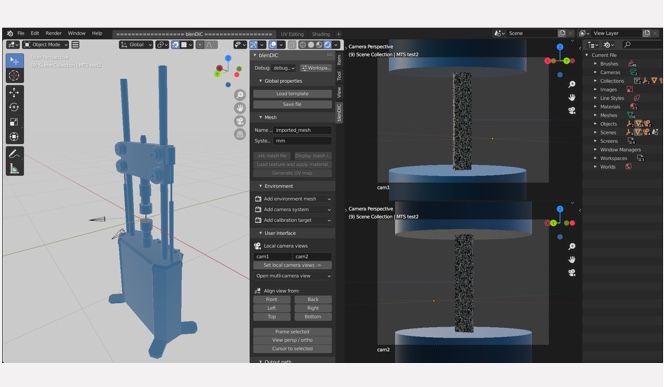Expand the Cameras outliner entry

595,72
